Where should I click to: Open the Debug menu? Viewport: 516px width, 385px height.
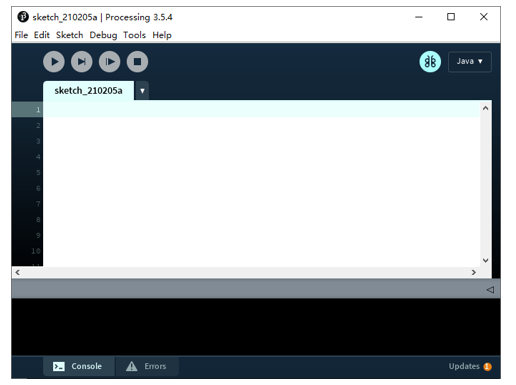[103, 35]
